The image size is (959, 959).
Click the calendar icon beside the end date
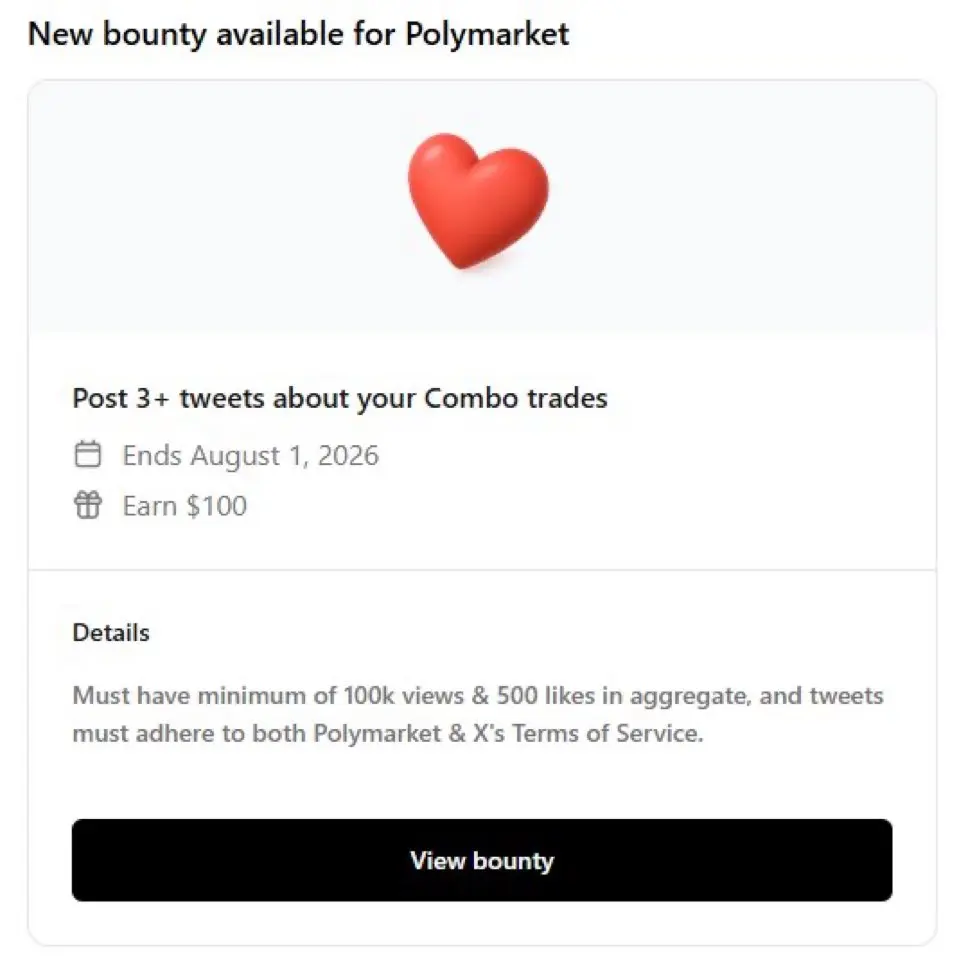pos(88,454)
